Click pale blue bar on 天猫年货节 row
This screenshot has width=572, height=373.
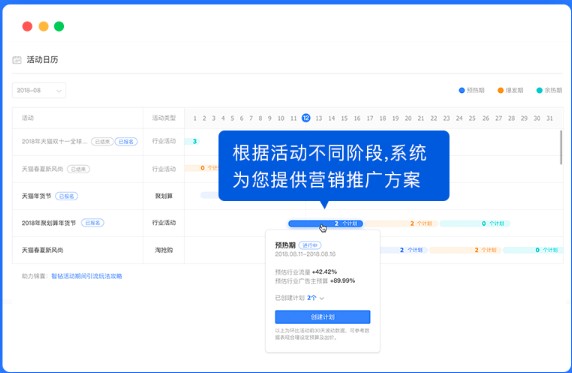tap(210, 195)
